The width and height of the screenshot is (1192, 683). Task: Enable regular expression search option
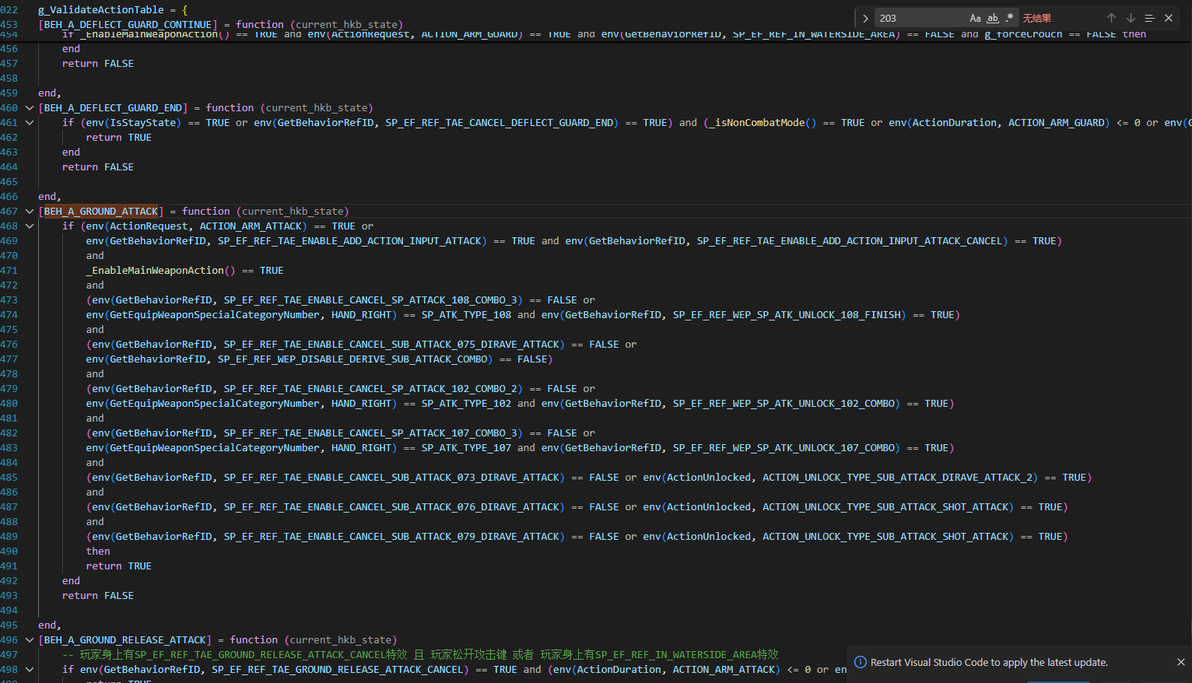[x=1010, y=18]
